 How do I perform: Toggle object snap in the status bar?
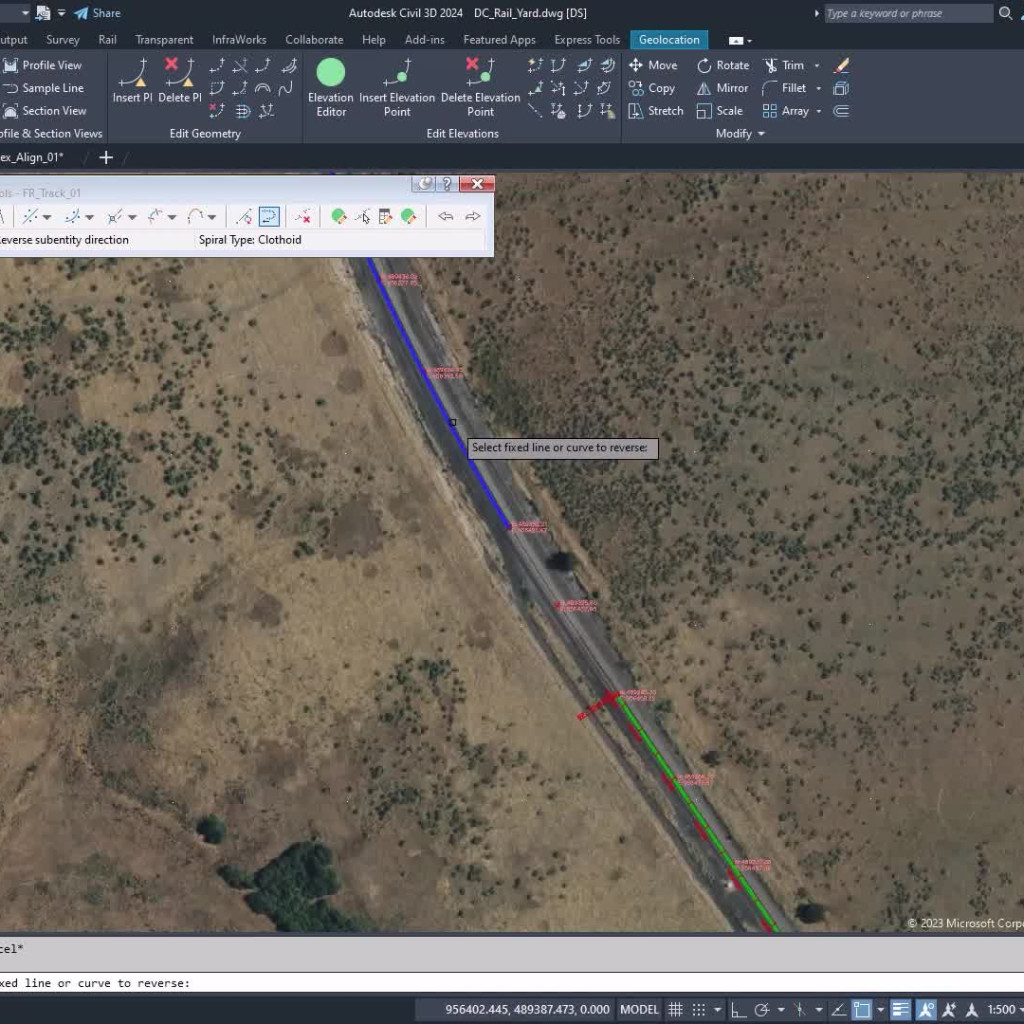point(860,1010)
